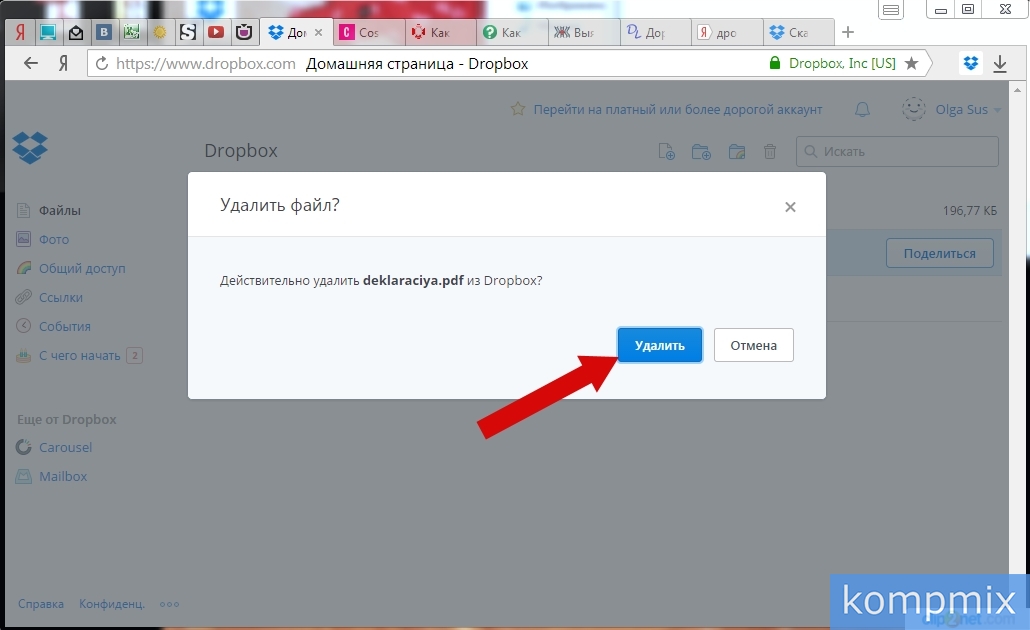Click the scrollbar up arrow
1030x630 pixels.
pos(1018,90)
